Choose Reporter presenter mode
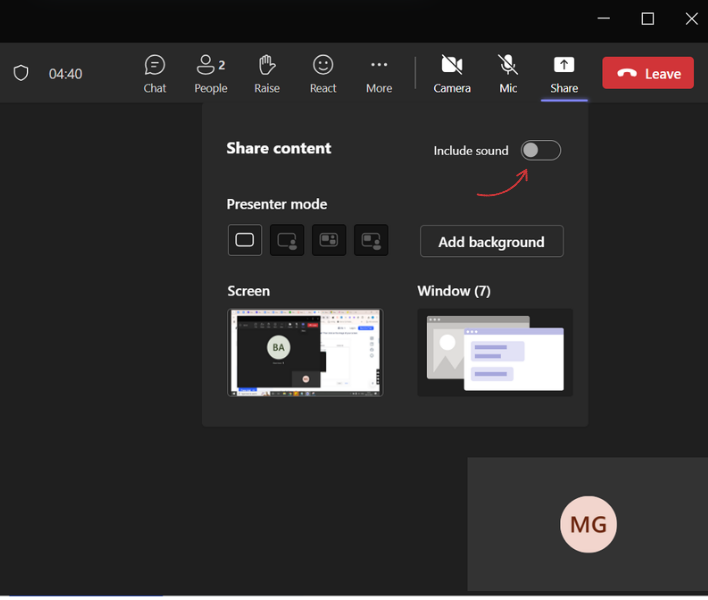708x600 pixels. (371, 240)
